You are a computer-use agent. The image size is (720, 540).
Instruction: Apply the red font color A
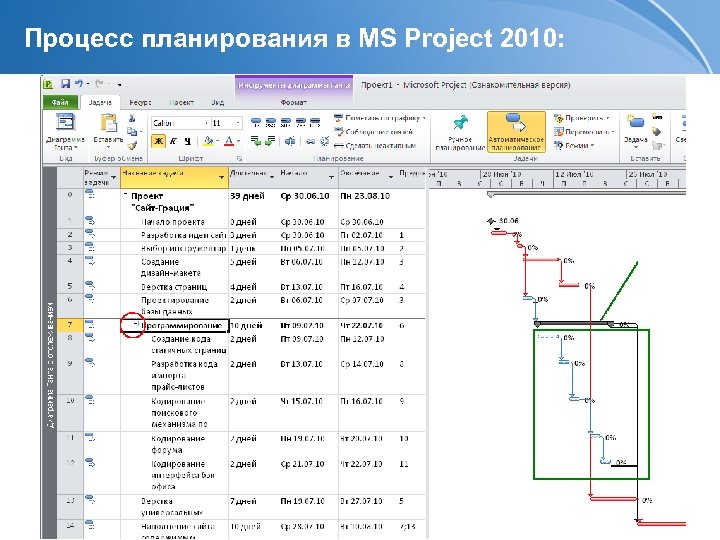[x=229, y=141]
